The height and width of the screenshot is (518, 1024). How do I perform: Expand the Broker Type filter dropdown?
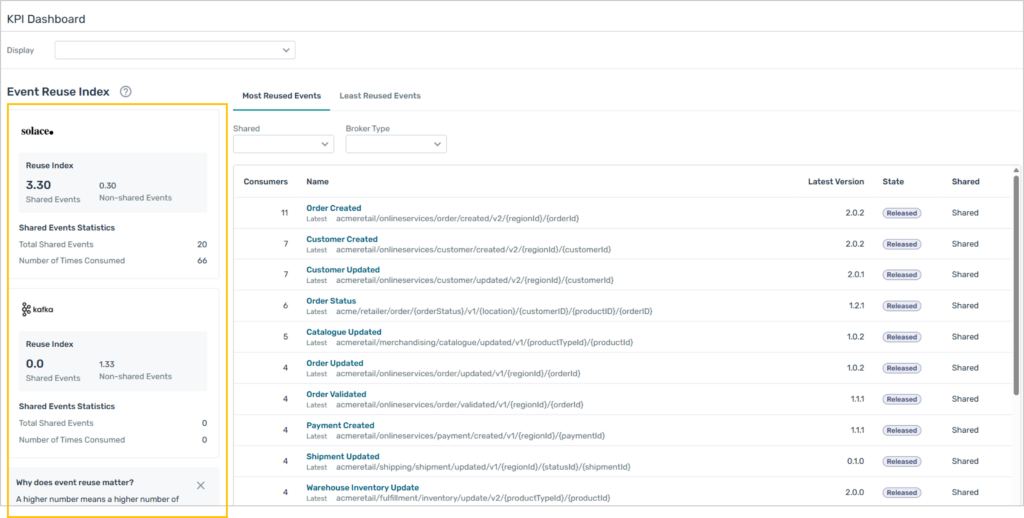[396, 144]
